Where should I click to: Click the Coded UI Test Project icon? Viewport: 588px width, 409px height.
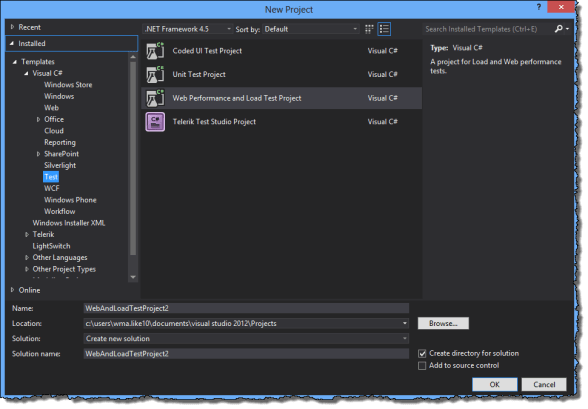coord(155,51)
